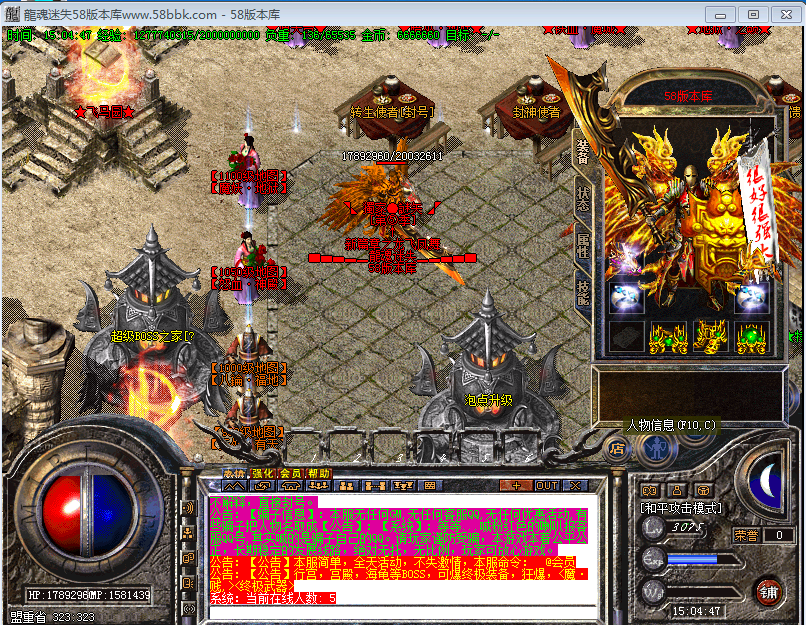Click the Lv level orb icon

654,527
